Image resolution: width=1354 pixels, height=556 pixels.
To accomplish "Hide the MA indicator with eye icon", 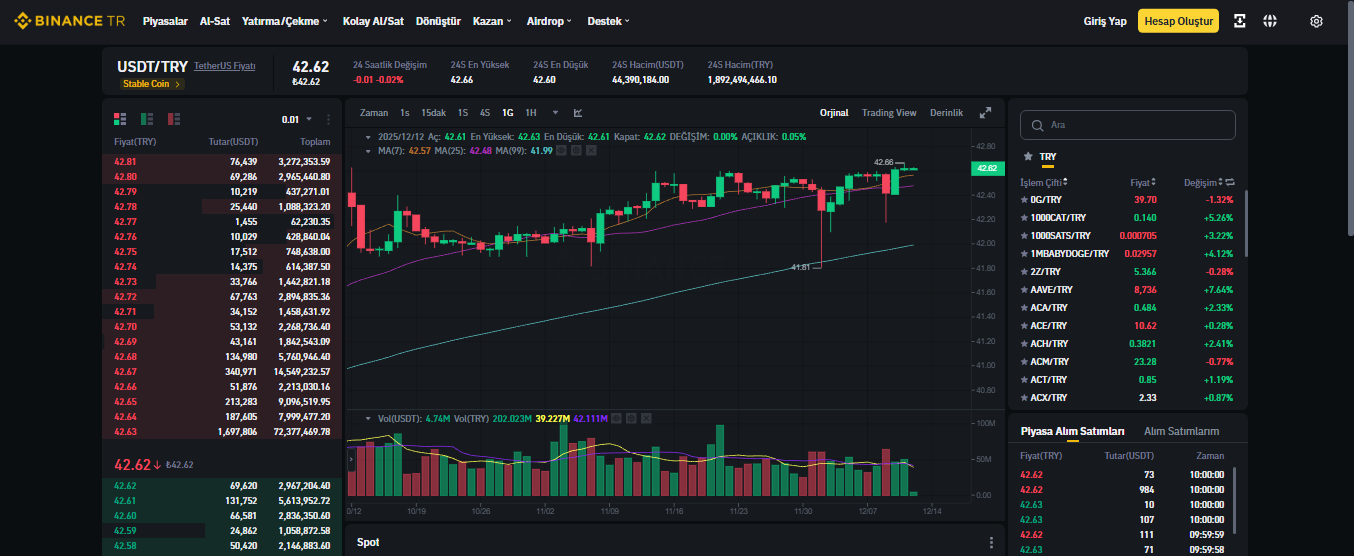I will point(562,151).
